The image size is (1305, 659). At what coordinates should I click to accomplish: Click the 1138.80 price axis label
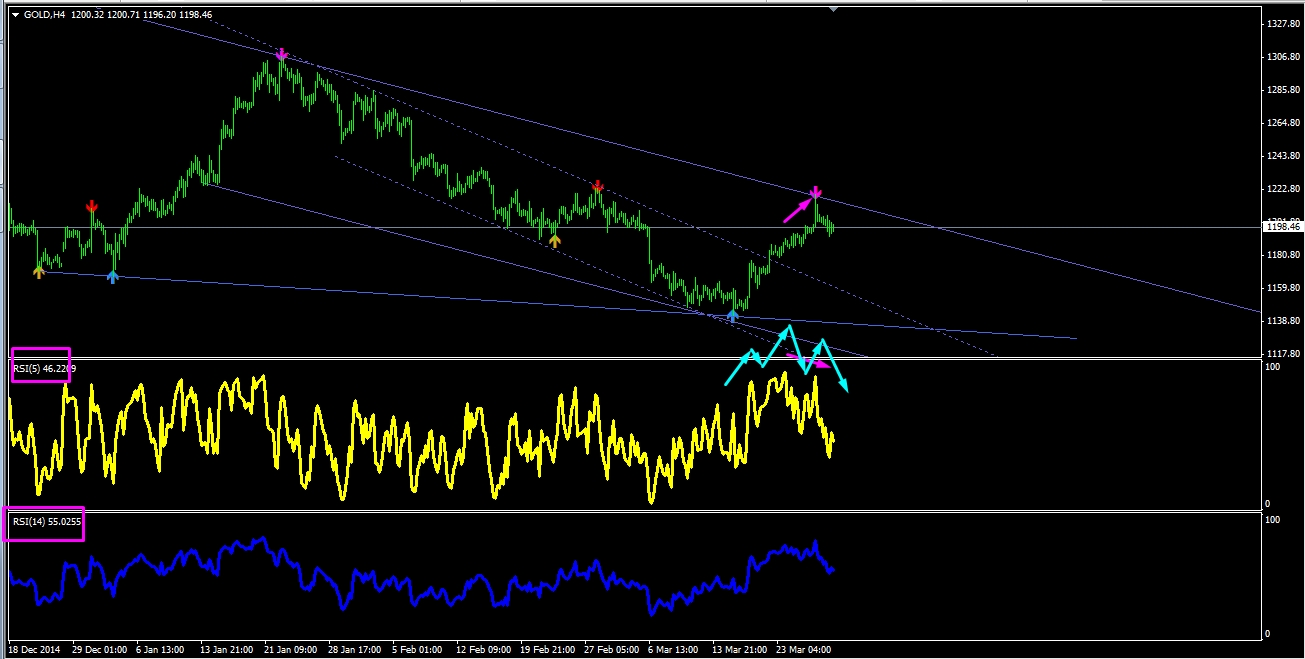tap(1281, 321)
